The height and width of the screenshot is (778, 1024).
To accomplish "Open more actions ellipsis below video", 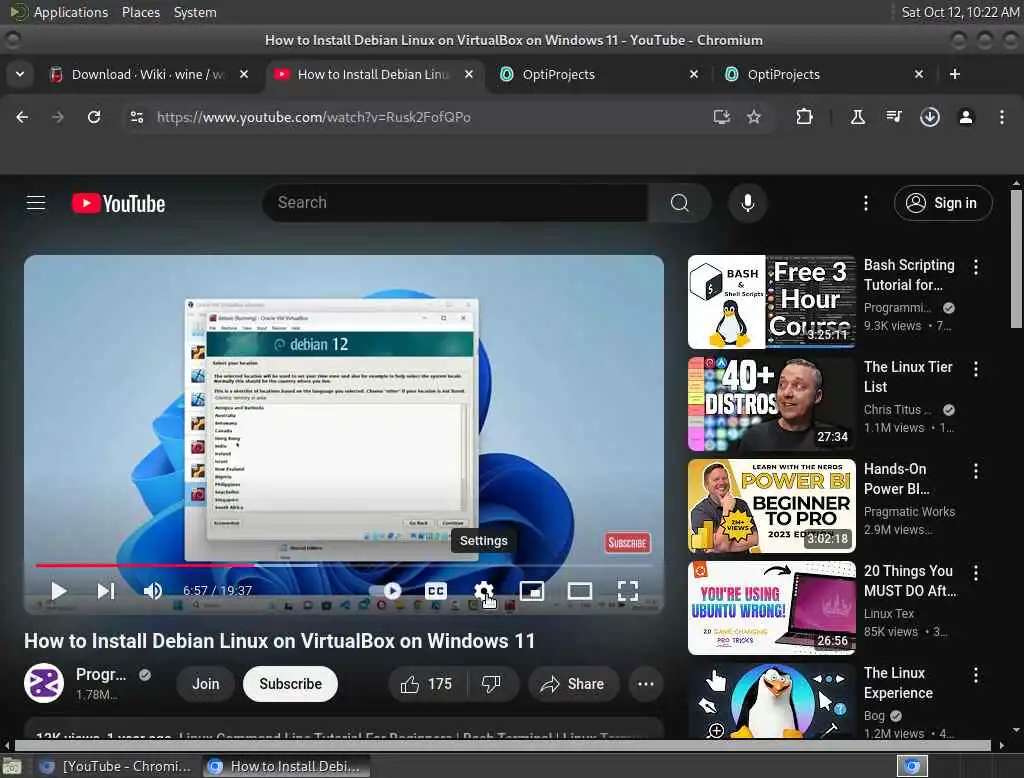I will (x=646, y=684).
